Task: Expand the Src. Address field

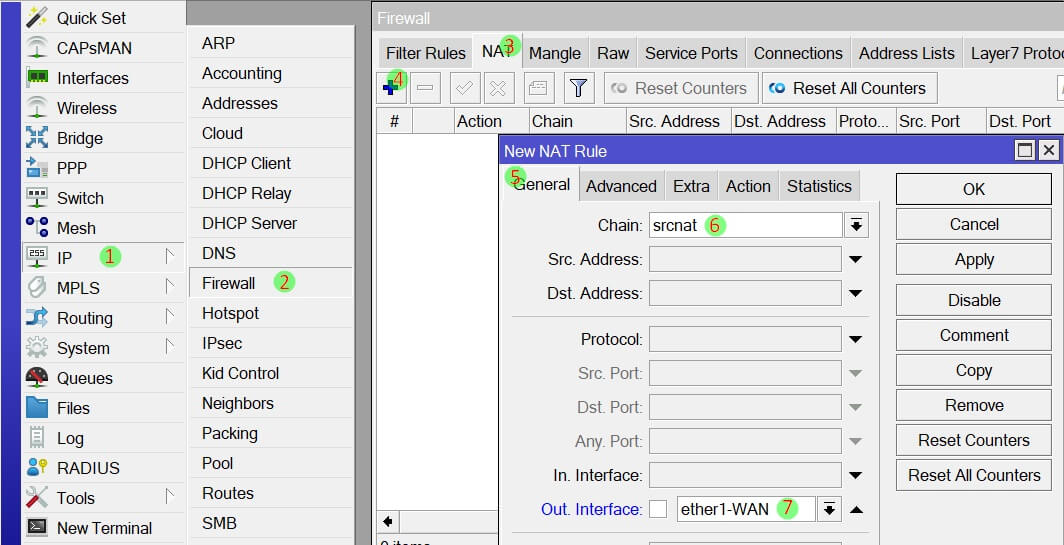Action: [x=856, y=259]
